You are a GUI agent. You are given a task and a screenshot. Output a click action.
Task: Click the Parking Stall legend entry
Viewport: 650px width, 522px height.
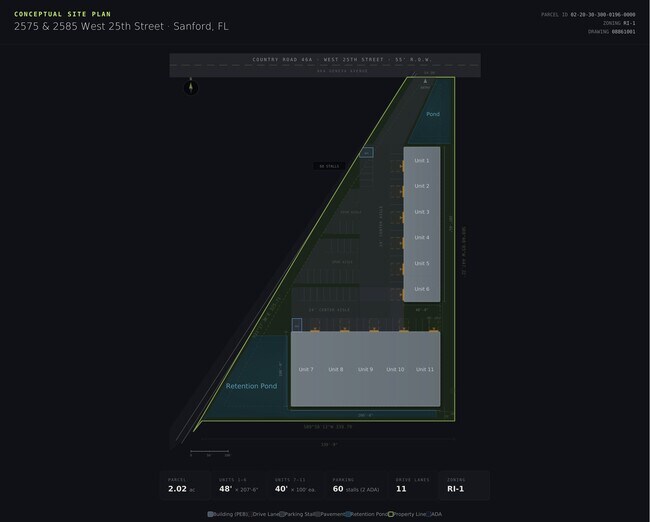(302, 514)
